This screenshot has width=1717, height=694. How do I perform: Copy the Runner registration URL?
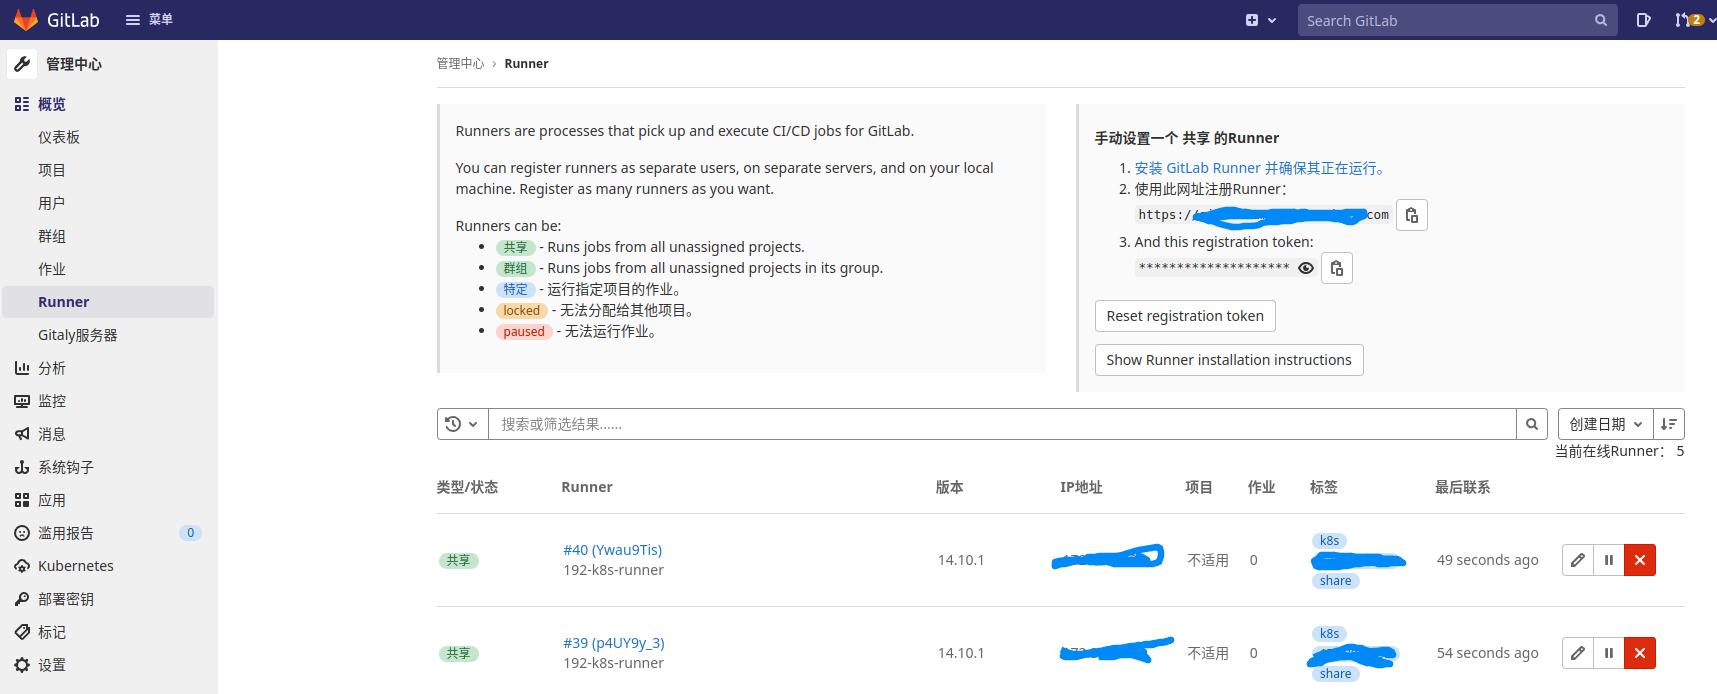click(1411, 215)
